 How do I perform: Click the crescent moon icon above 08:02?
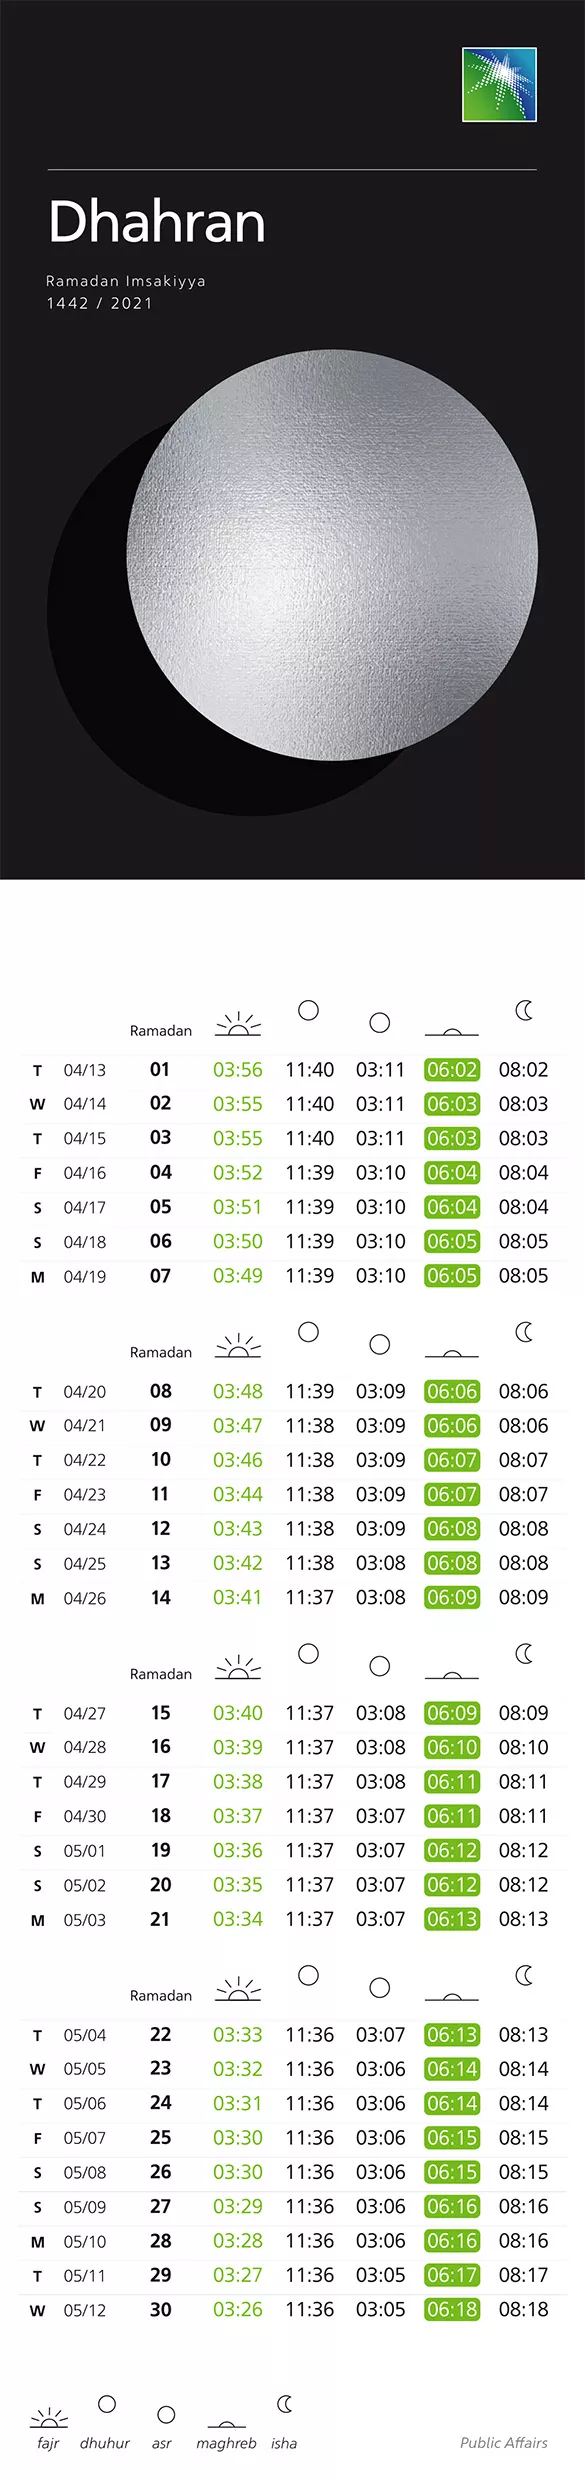524,1010
